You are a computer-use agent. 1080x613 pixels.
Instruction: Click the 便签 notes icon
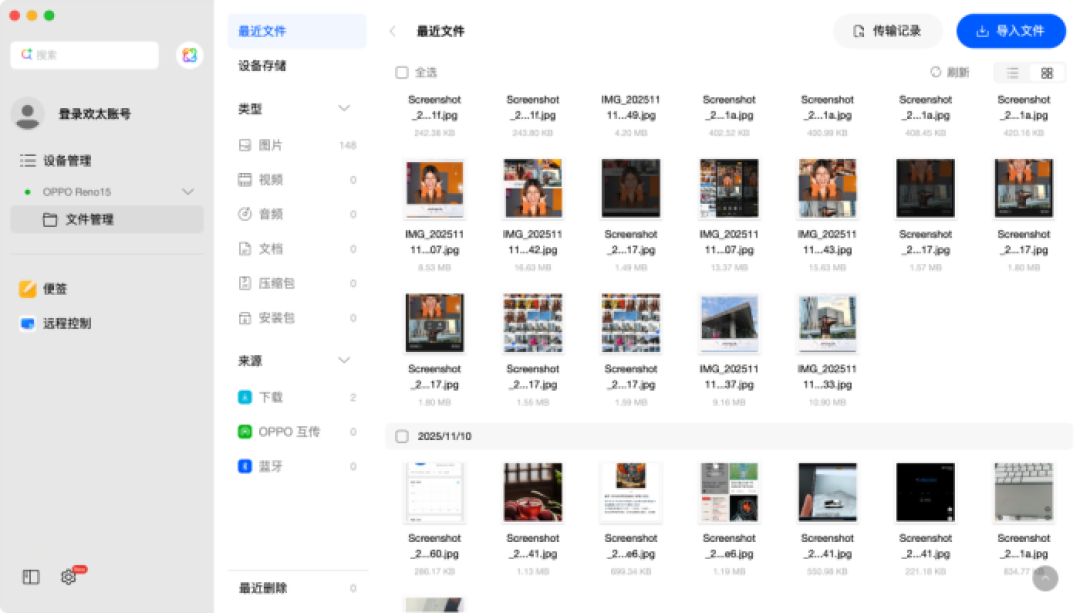[x=28, y=289]
